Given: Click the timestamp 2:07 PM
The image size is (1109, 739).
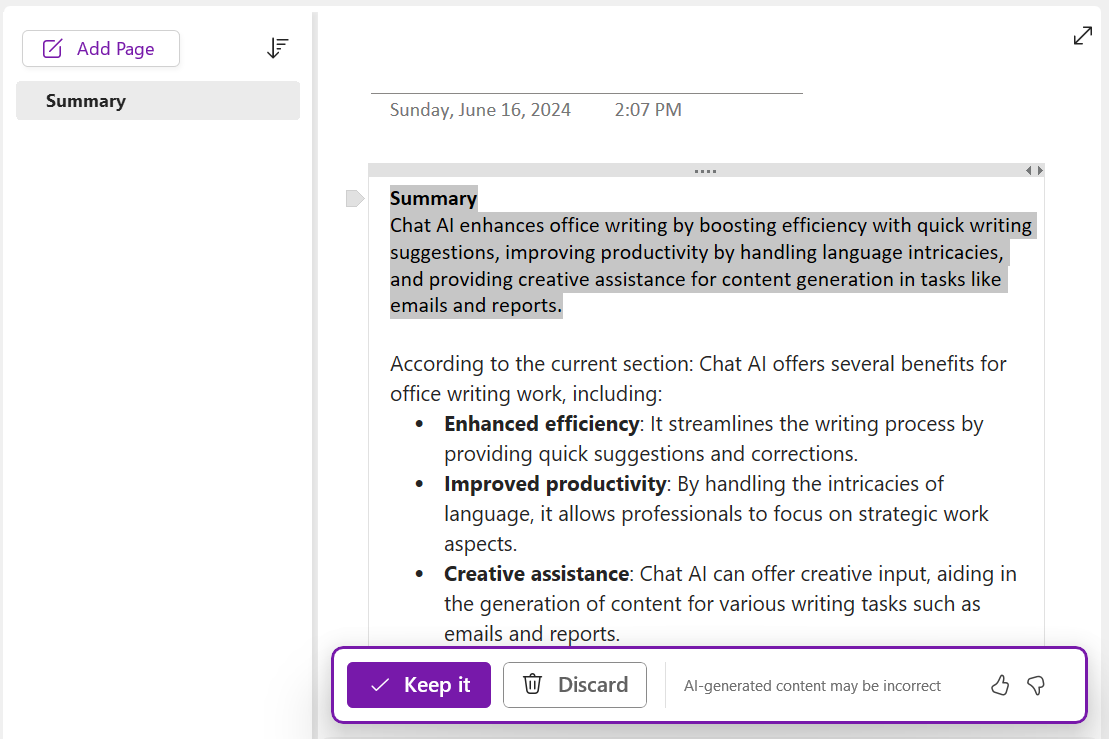Looking at the screenshot, I should point(648,110).
